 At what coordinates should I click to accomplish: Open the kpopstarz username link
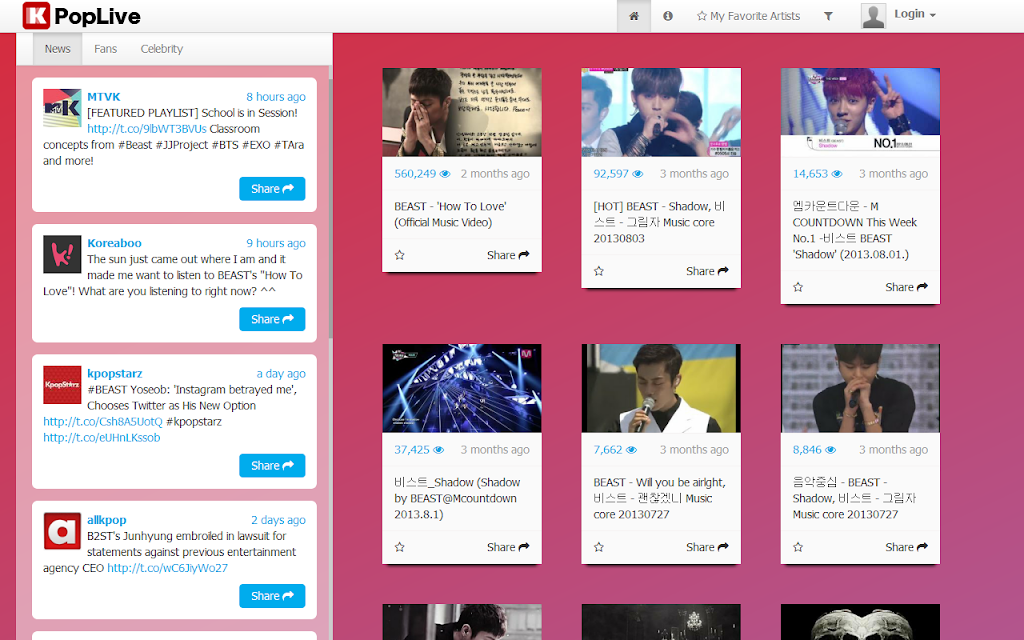115,374
